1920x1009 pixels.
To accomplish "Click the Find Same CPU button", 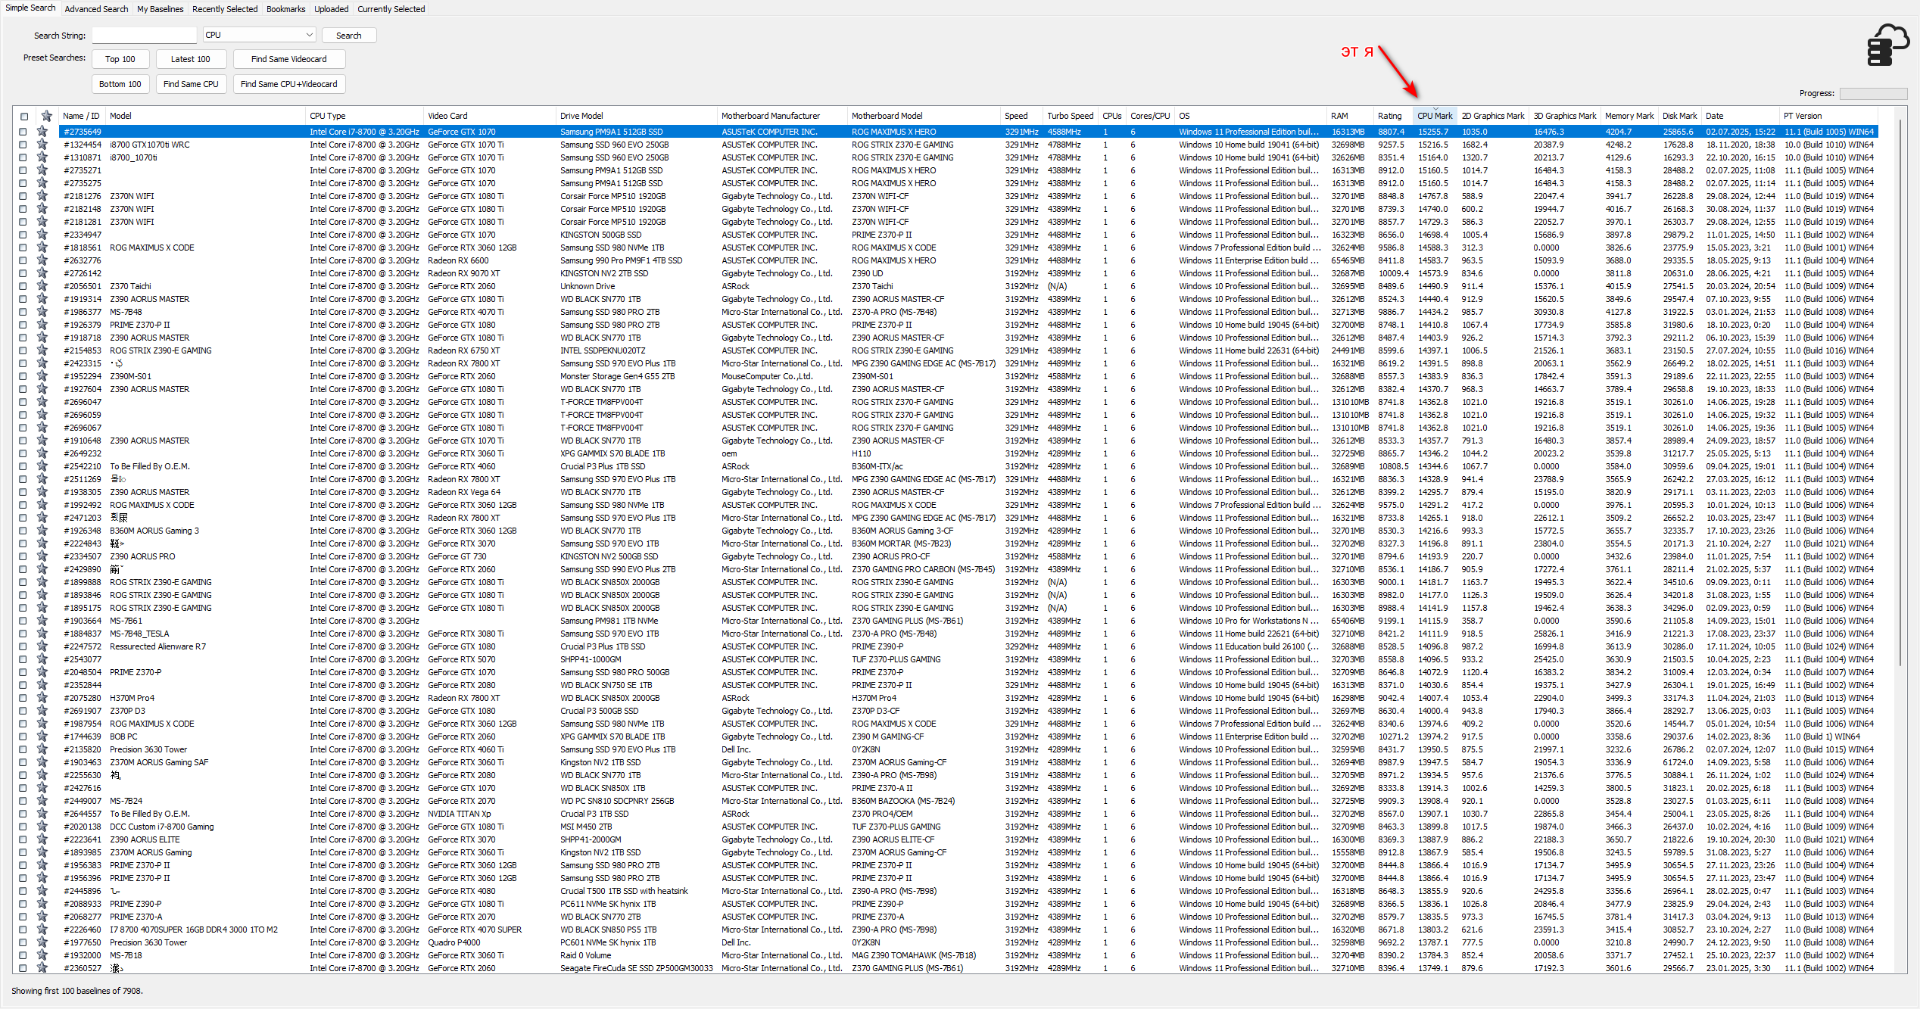I will [x=190, y=84].
